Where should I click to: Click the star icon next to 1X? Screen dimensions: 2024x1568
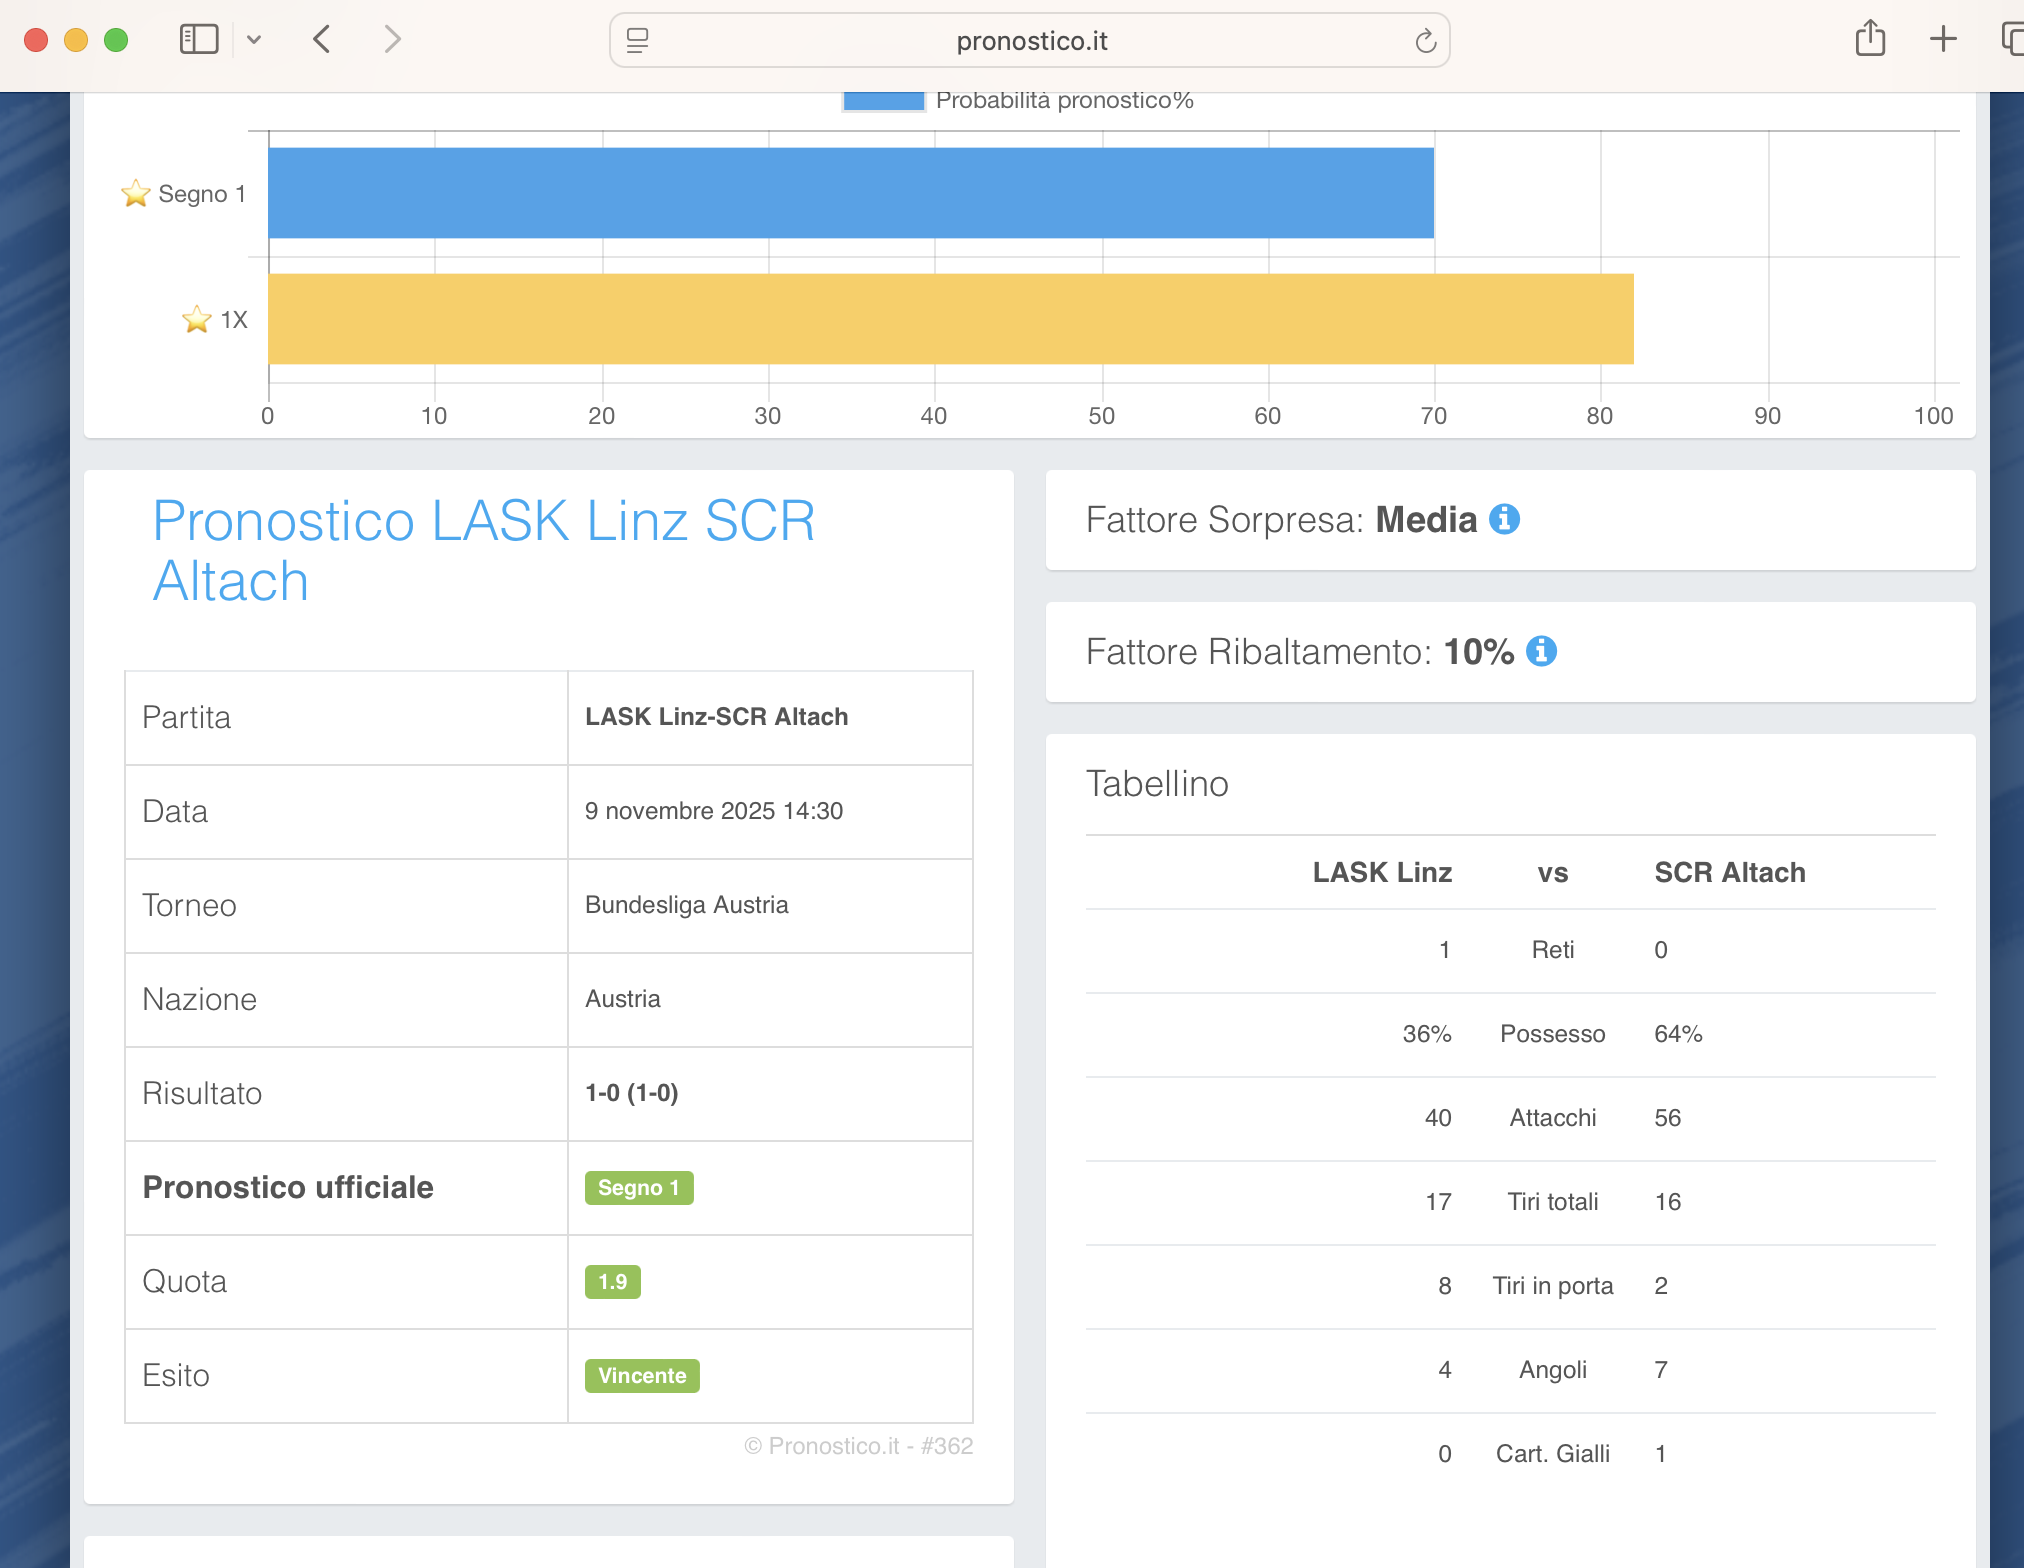pyautogui.click(x=197, y=320)
